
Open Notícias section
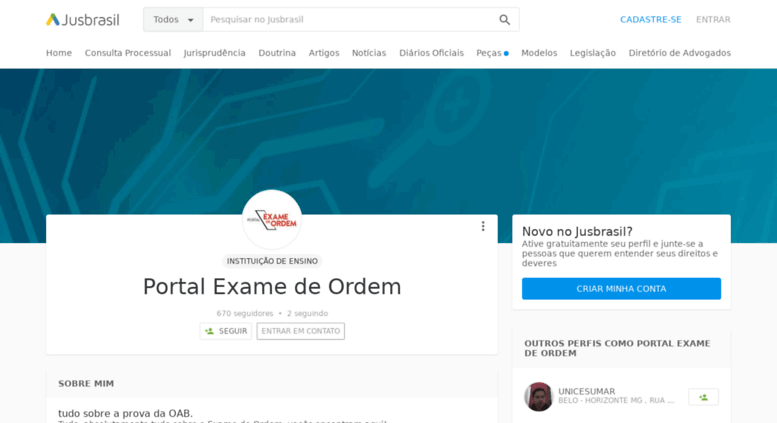pyautogui.click(x=369, y=53)
